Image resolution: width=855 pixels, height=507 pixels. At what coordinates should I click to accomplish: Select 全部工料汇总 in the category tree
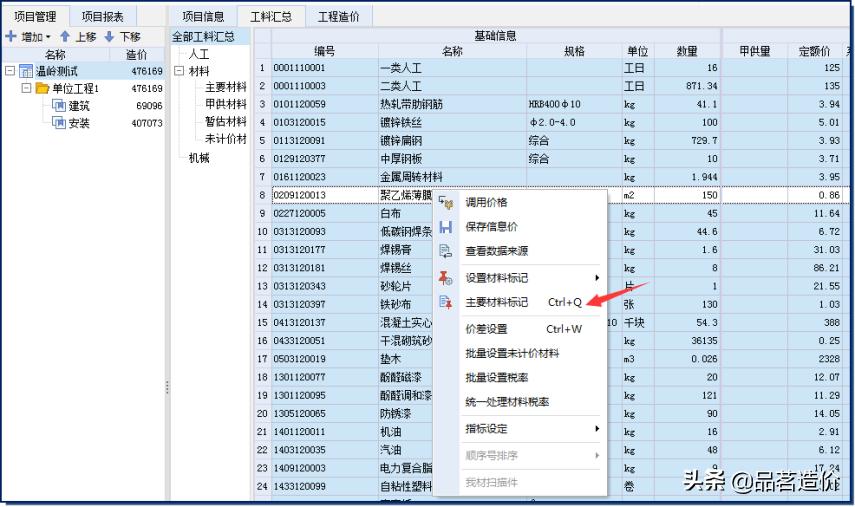[203, 37]
